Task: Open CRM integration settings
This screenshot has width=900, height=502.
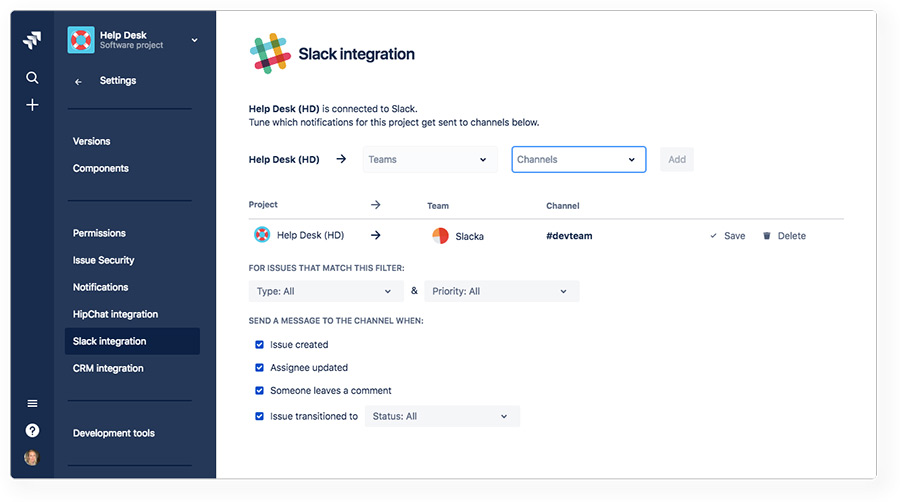Action: (108, 368)
